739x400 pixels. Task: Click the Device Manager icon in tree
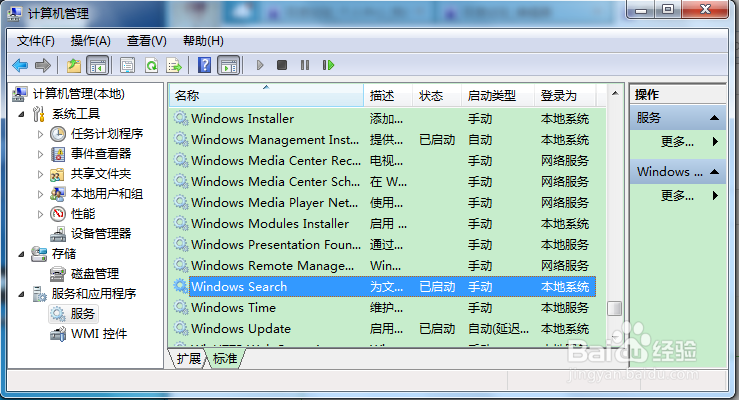click(57, 234)
